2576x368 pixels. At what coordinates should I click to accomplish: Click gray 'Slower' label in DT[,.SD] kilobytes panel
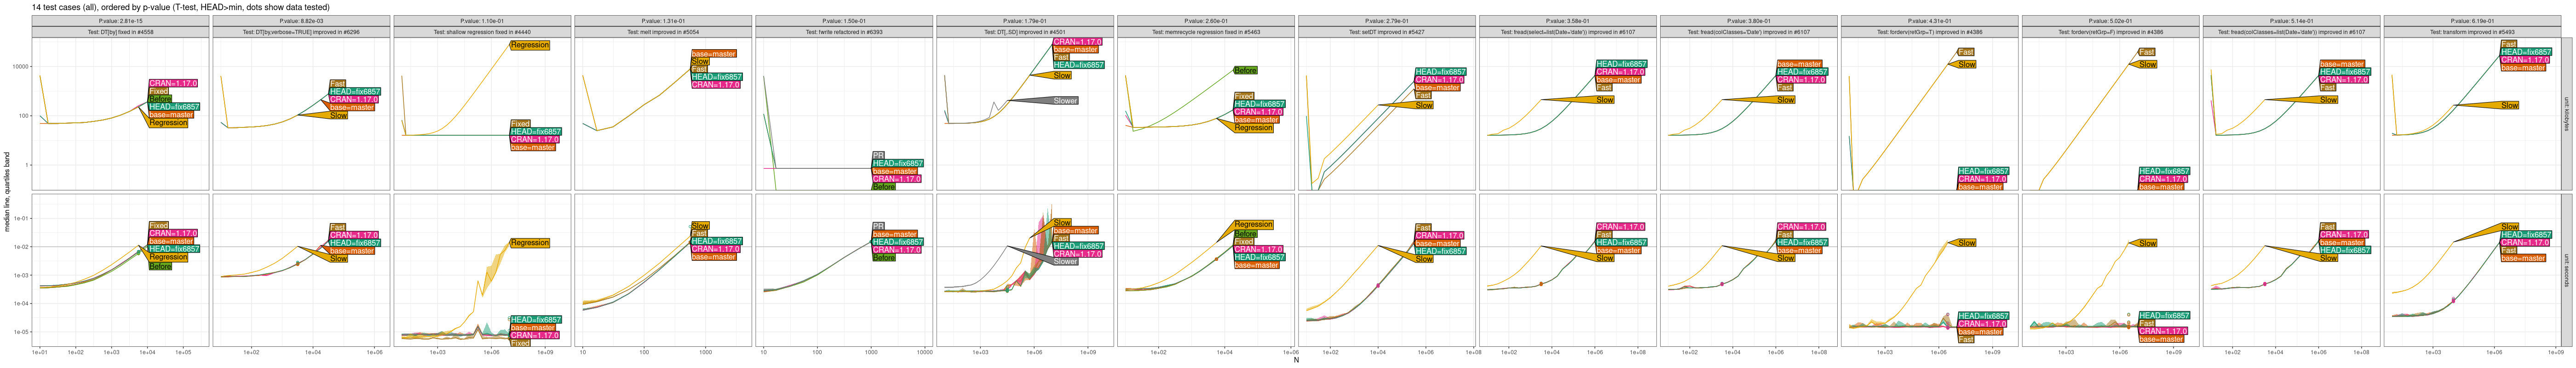(x=1065, y=101)
